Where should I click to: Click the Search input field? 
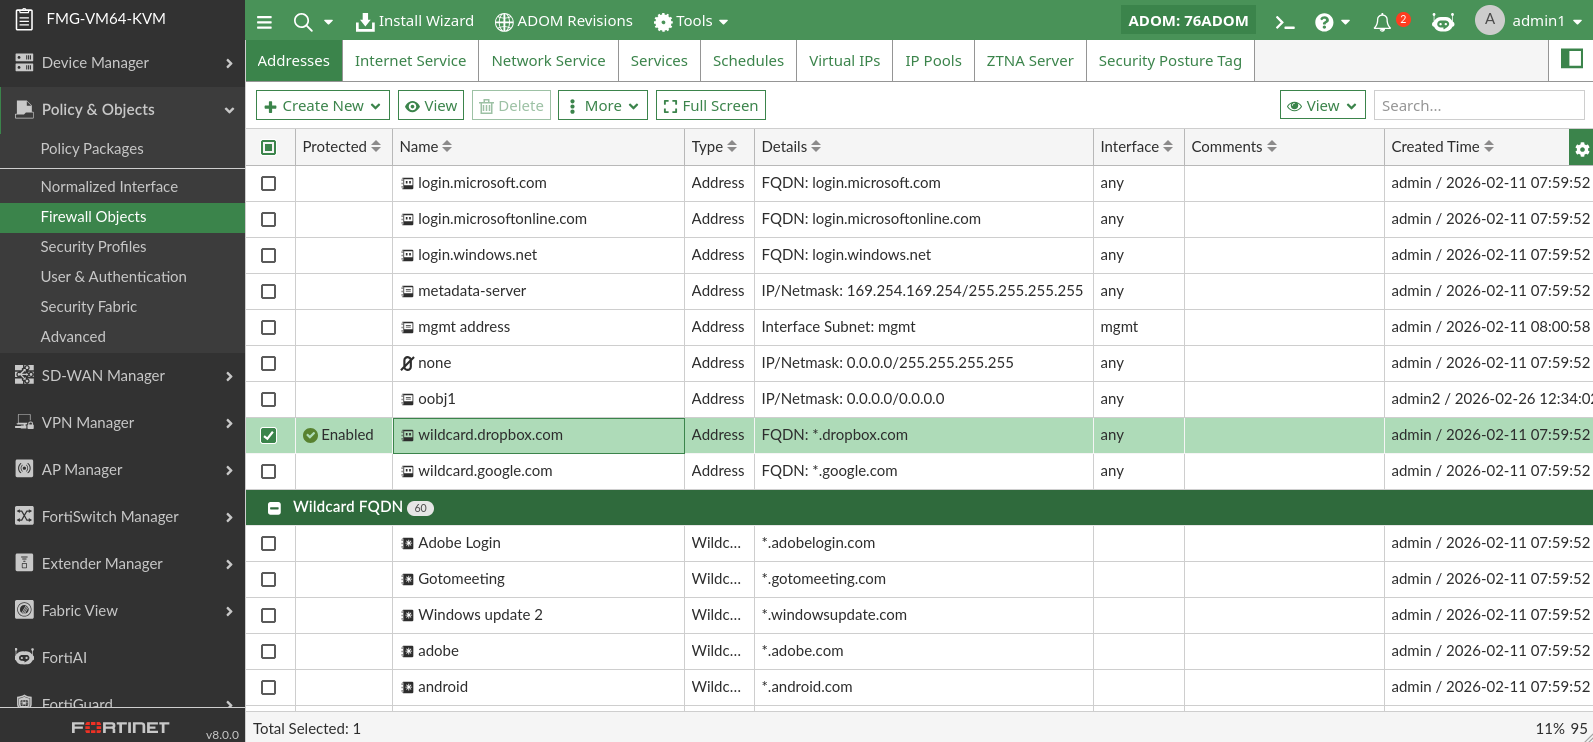(1477, 106)
